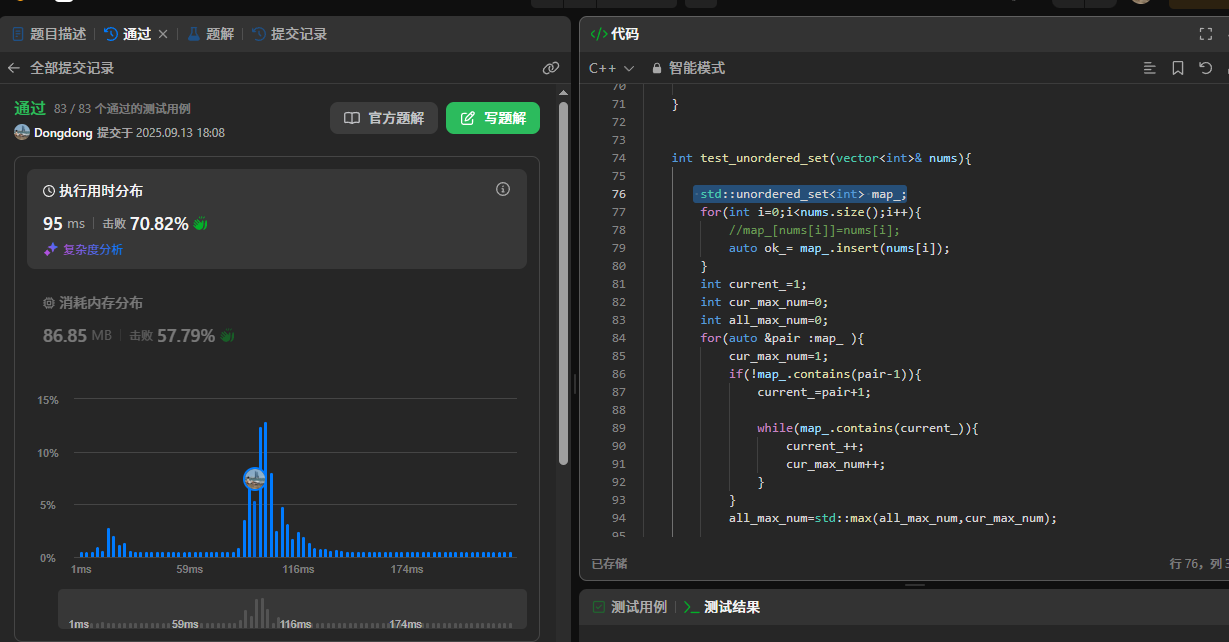Click the avatar marker on the runtime chart
Viewport: 1229px width, 642px height.
coord(255,479)
